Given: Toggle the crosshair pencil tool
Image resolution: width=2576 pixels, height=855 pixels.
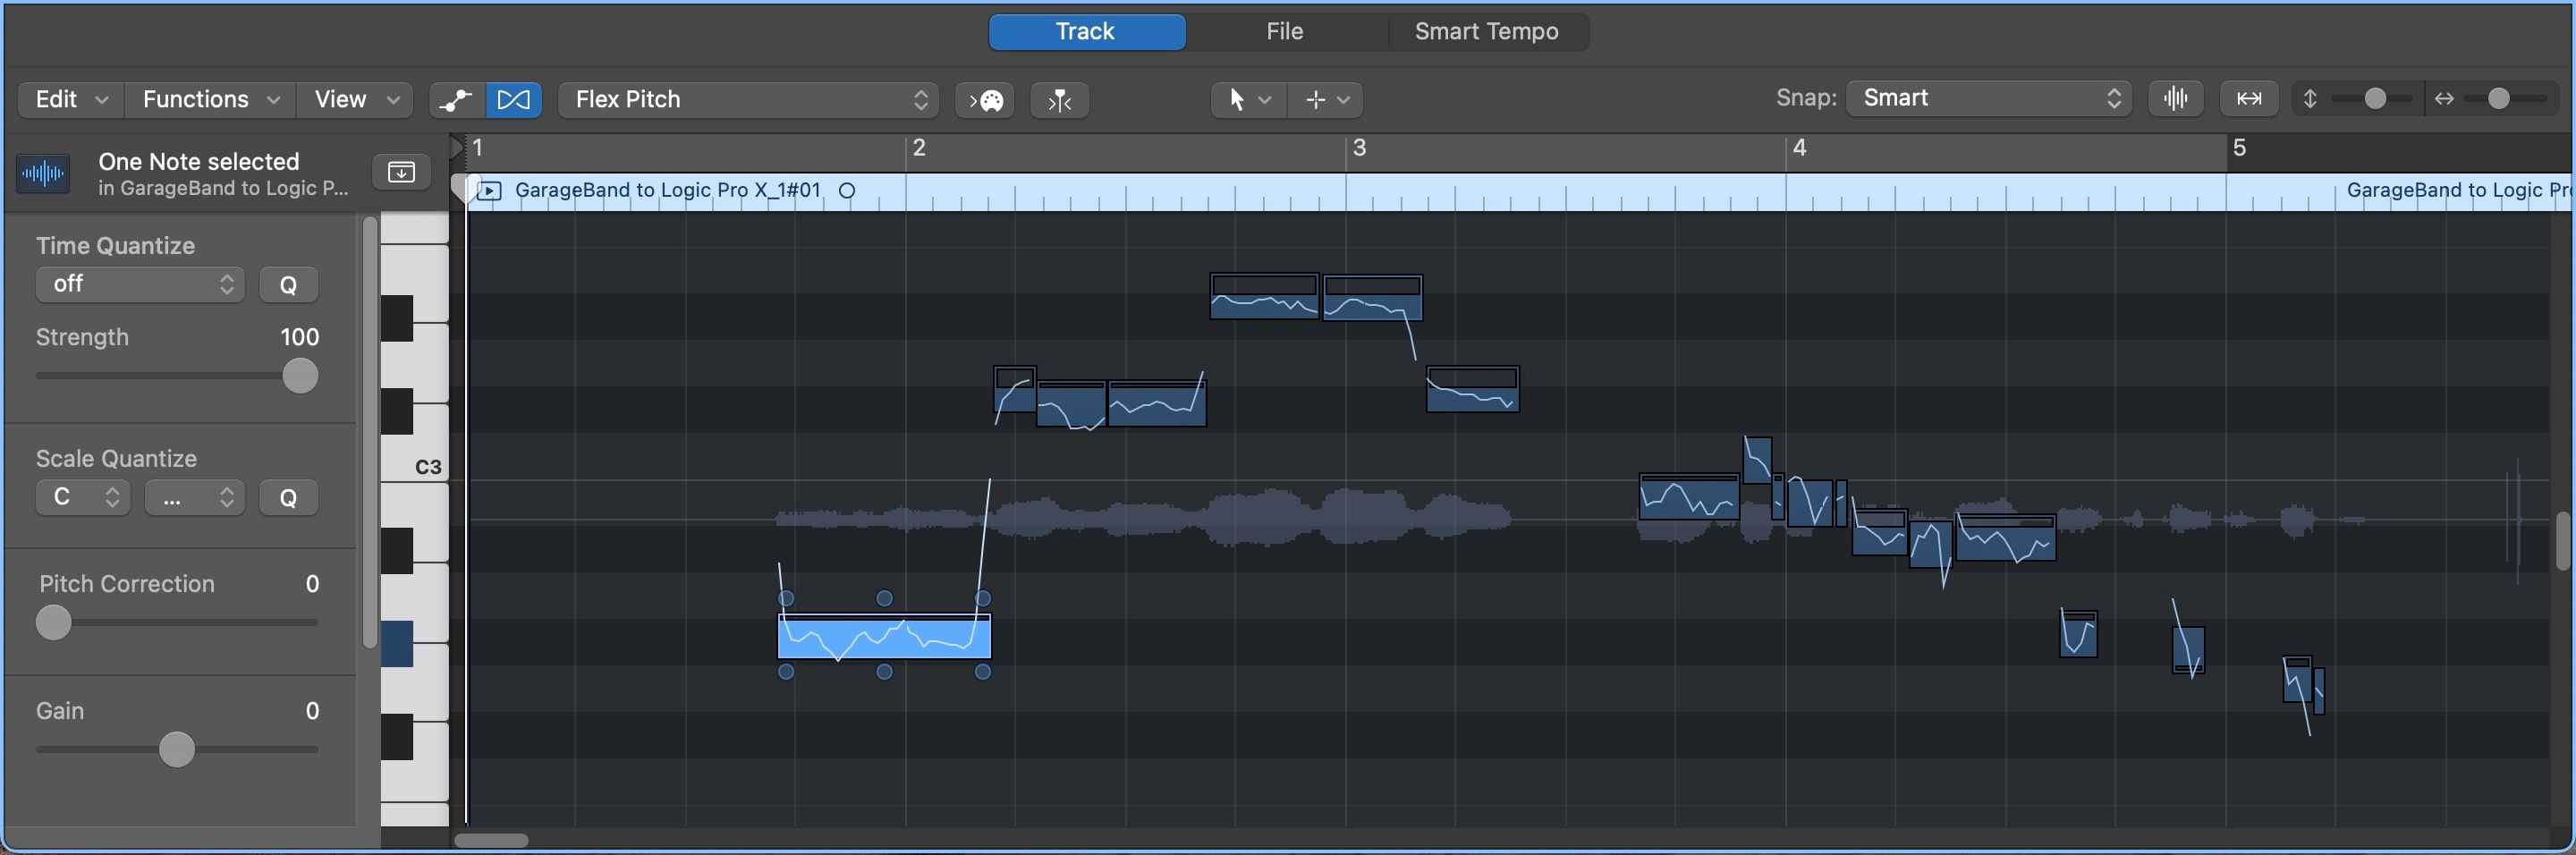Looking at the screenshot, I should click(1326, 99).
